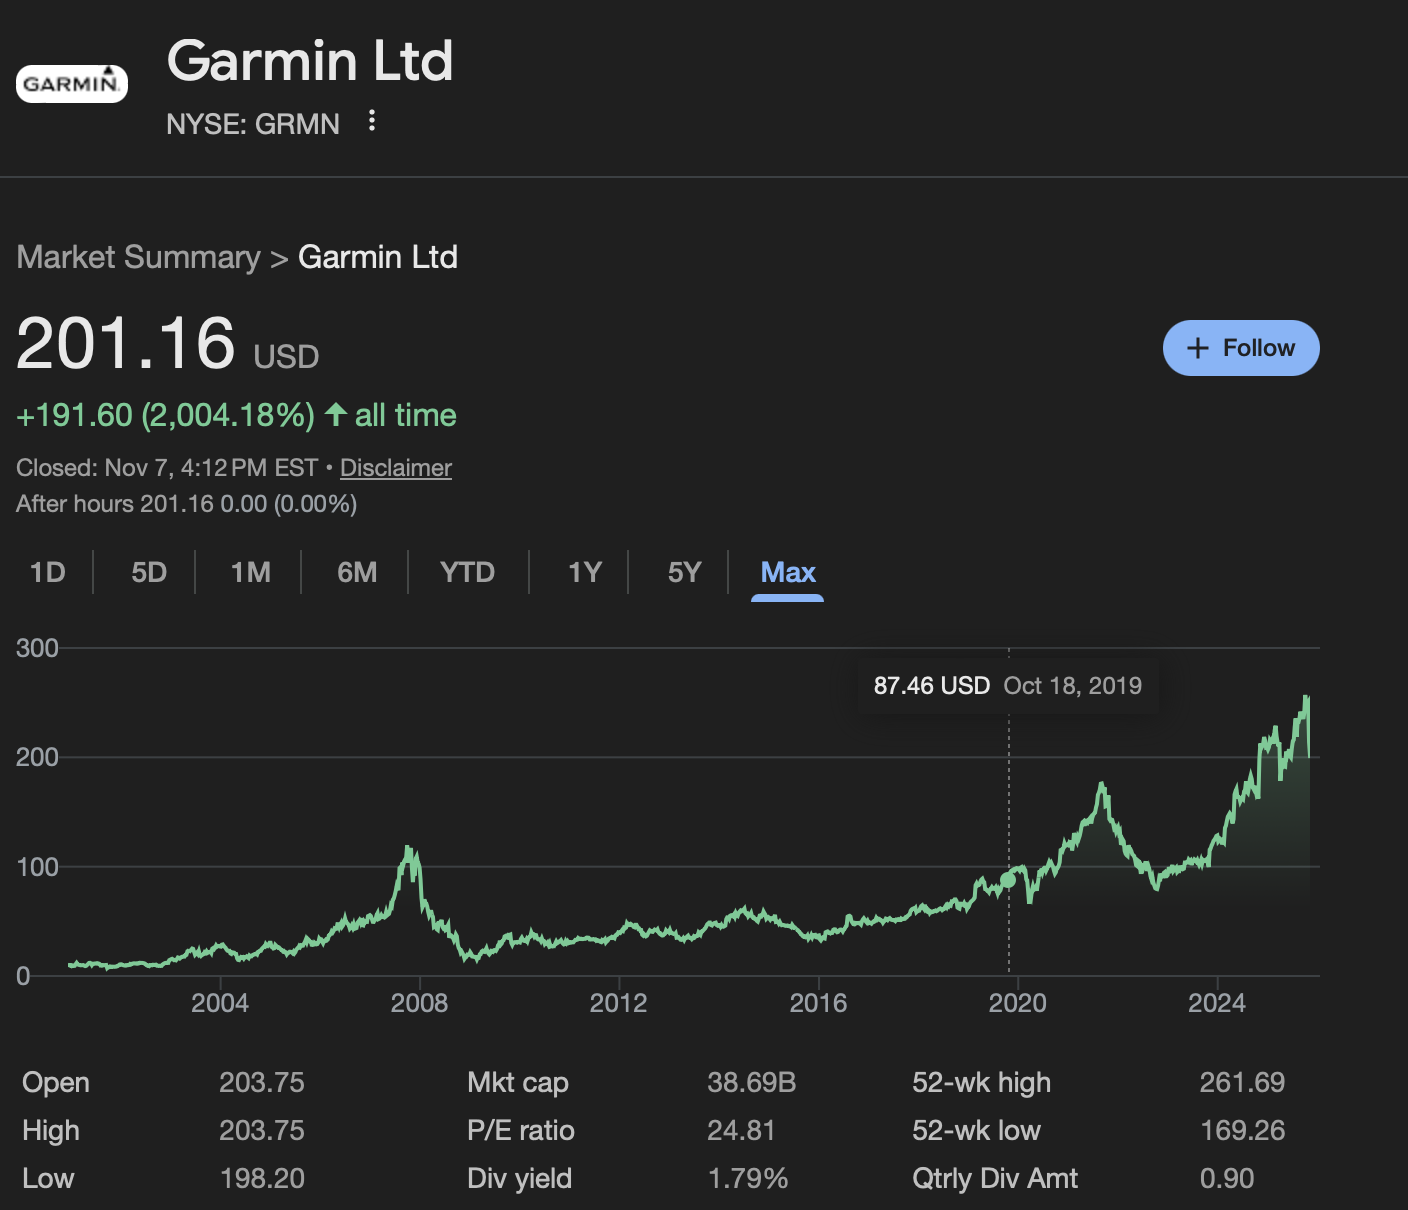Screen dimensions: 1408x1210
Task: Show the 1M chart range
Action: [x=250, y=572]
